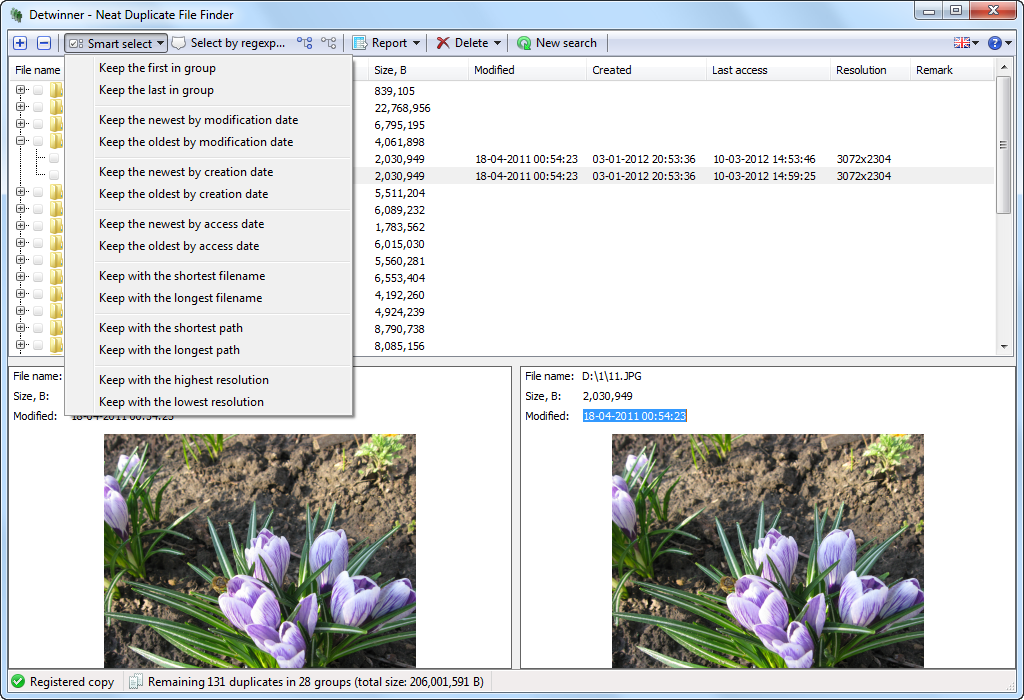Image resolution: width=1024 pixels, height=700 pixels.
Task: Click the green Registered copy status icon
Action: pos(18,682)
